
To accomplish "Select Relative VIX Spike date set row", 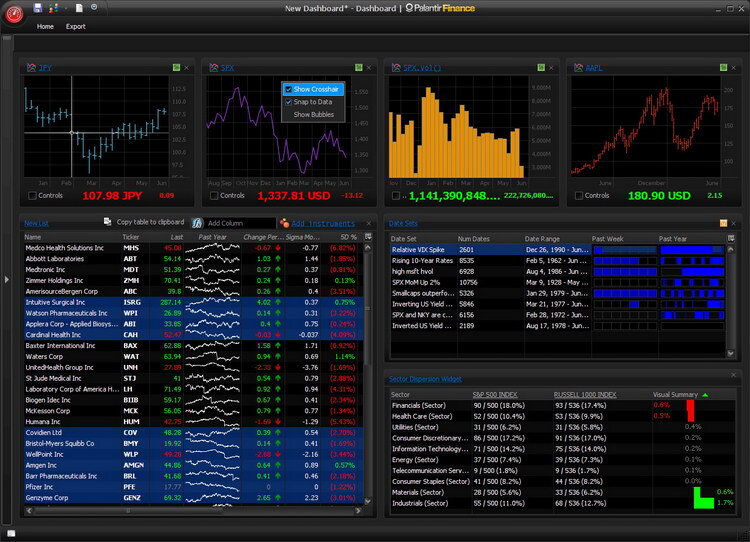I will (558, 250).
